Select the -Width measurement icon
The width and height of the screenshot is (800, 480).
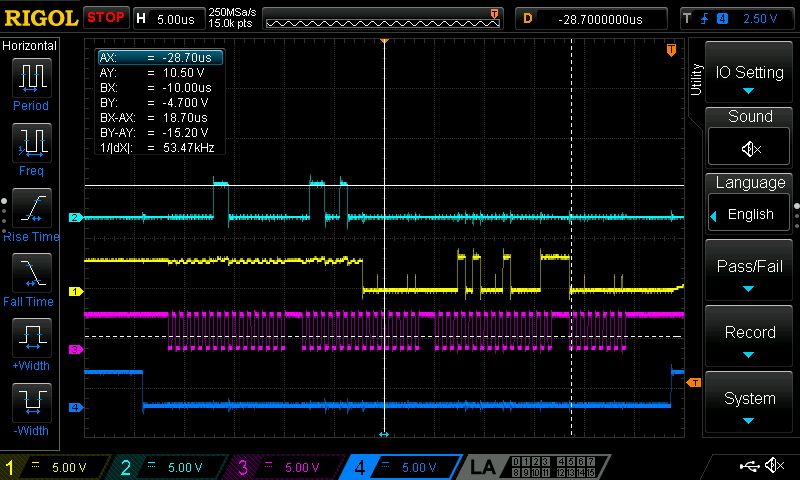(32, 402)
